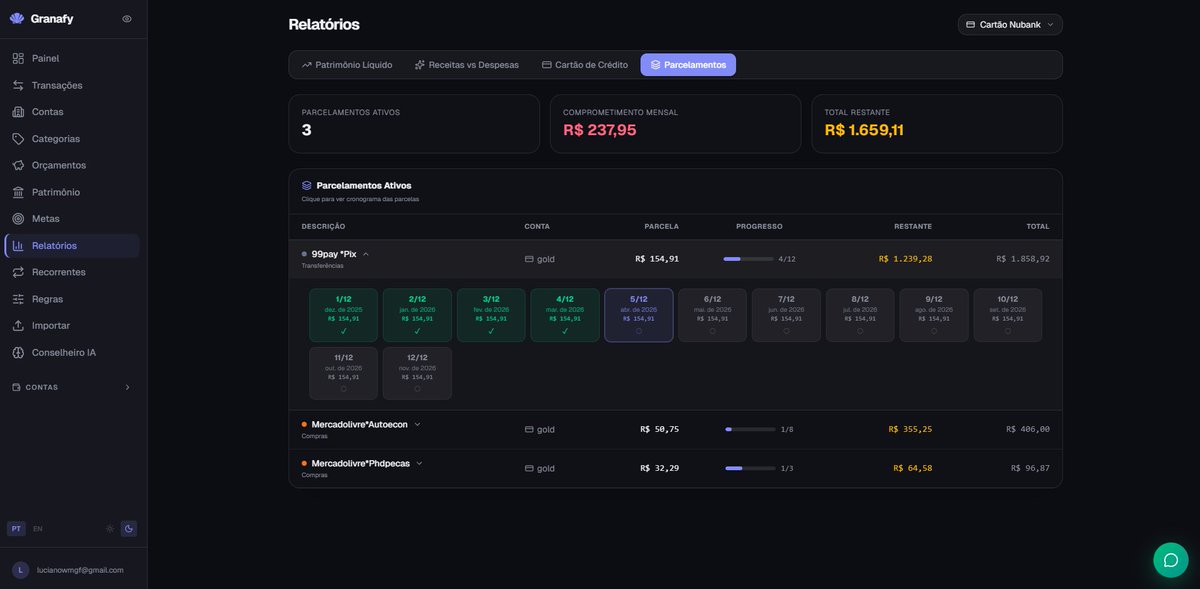
Task: Select paid installment 4/12 mar. de 2026
Action: click(x=565, y=315)
